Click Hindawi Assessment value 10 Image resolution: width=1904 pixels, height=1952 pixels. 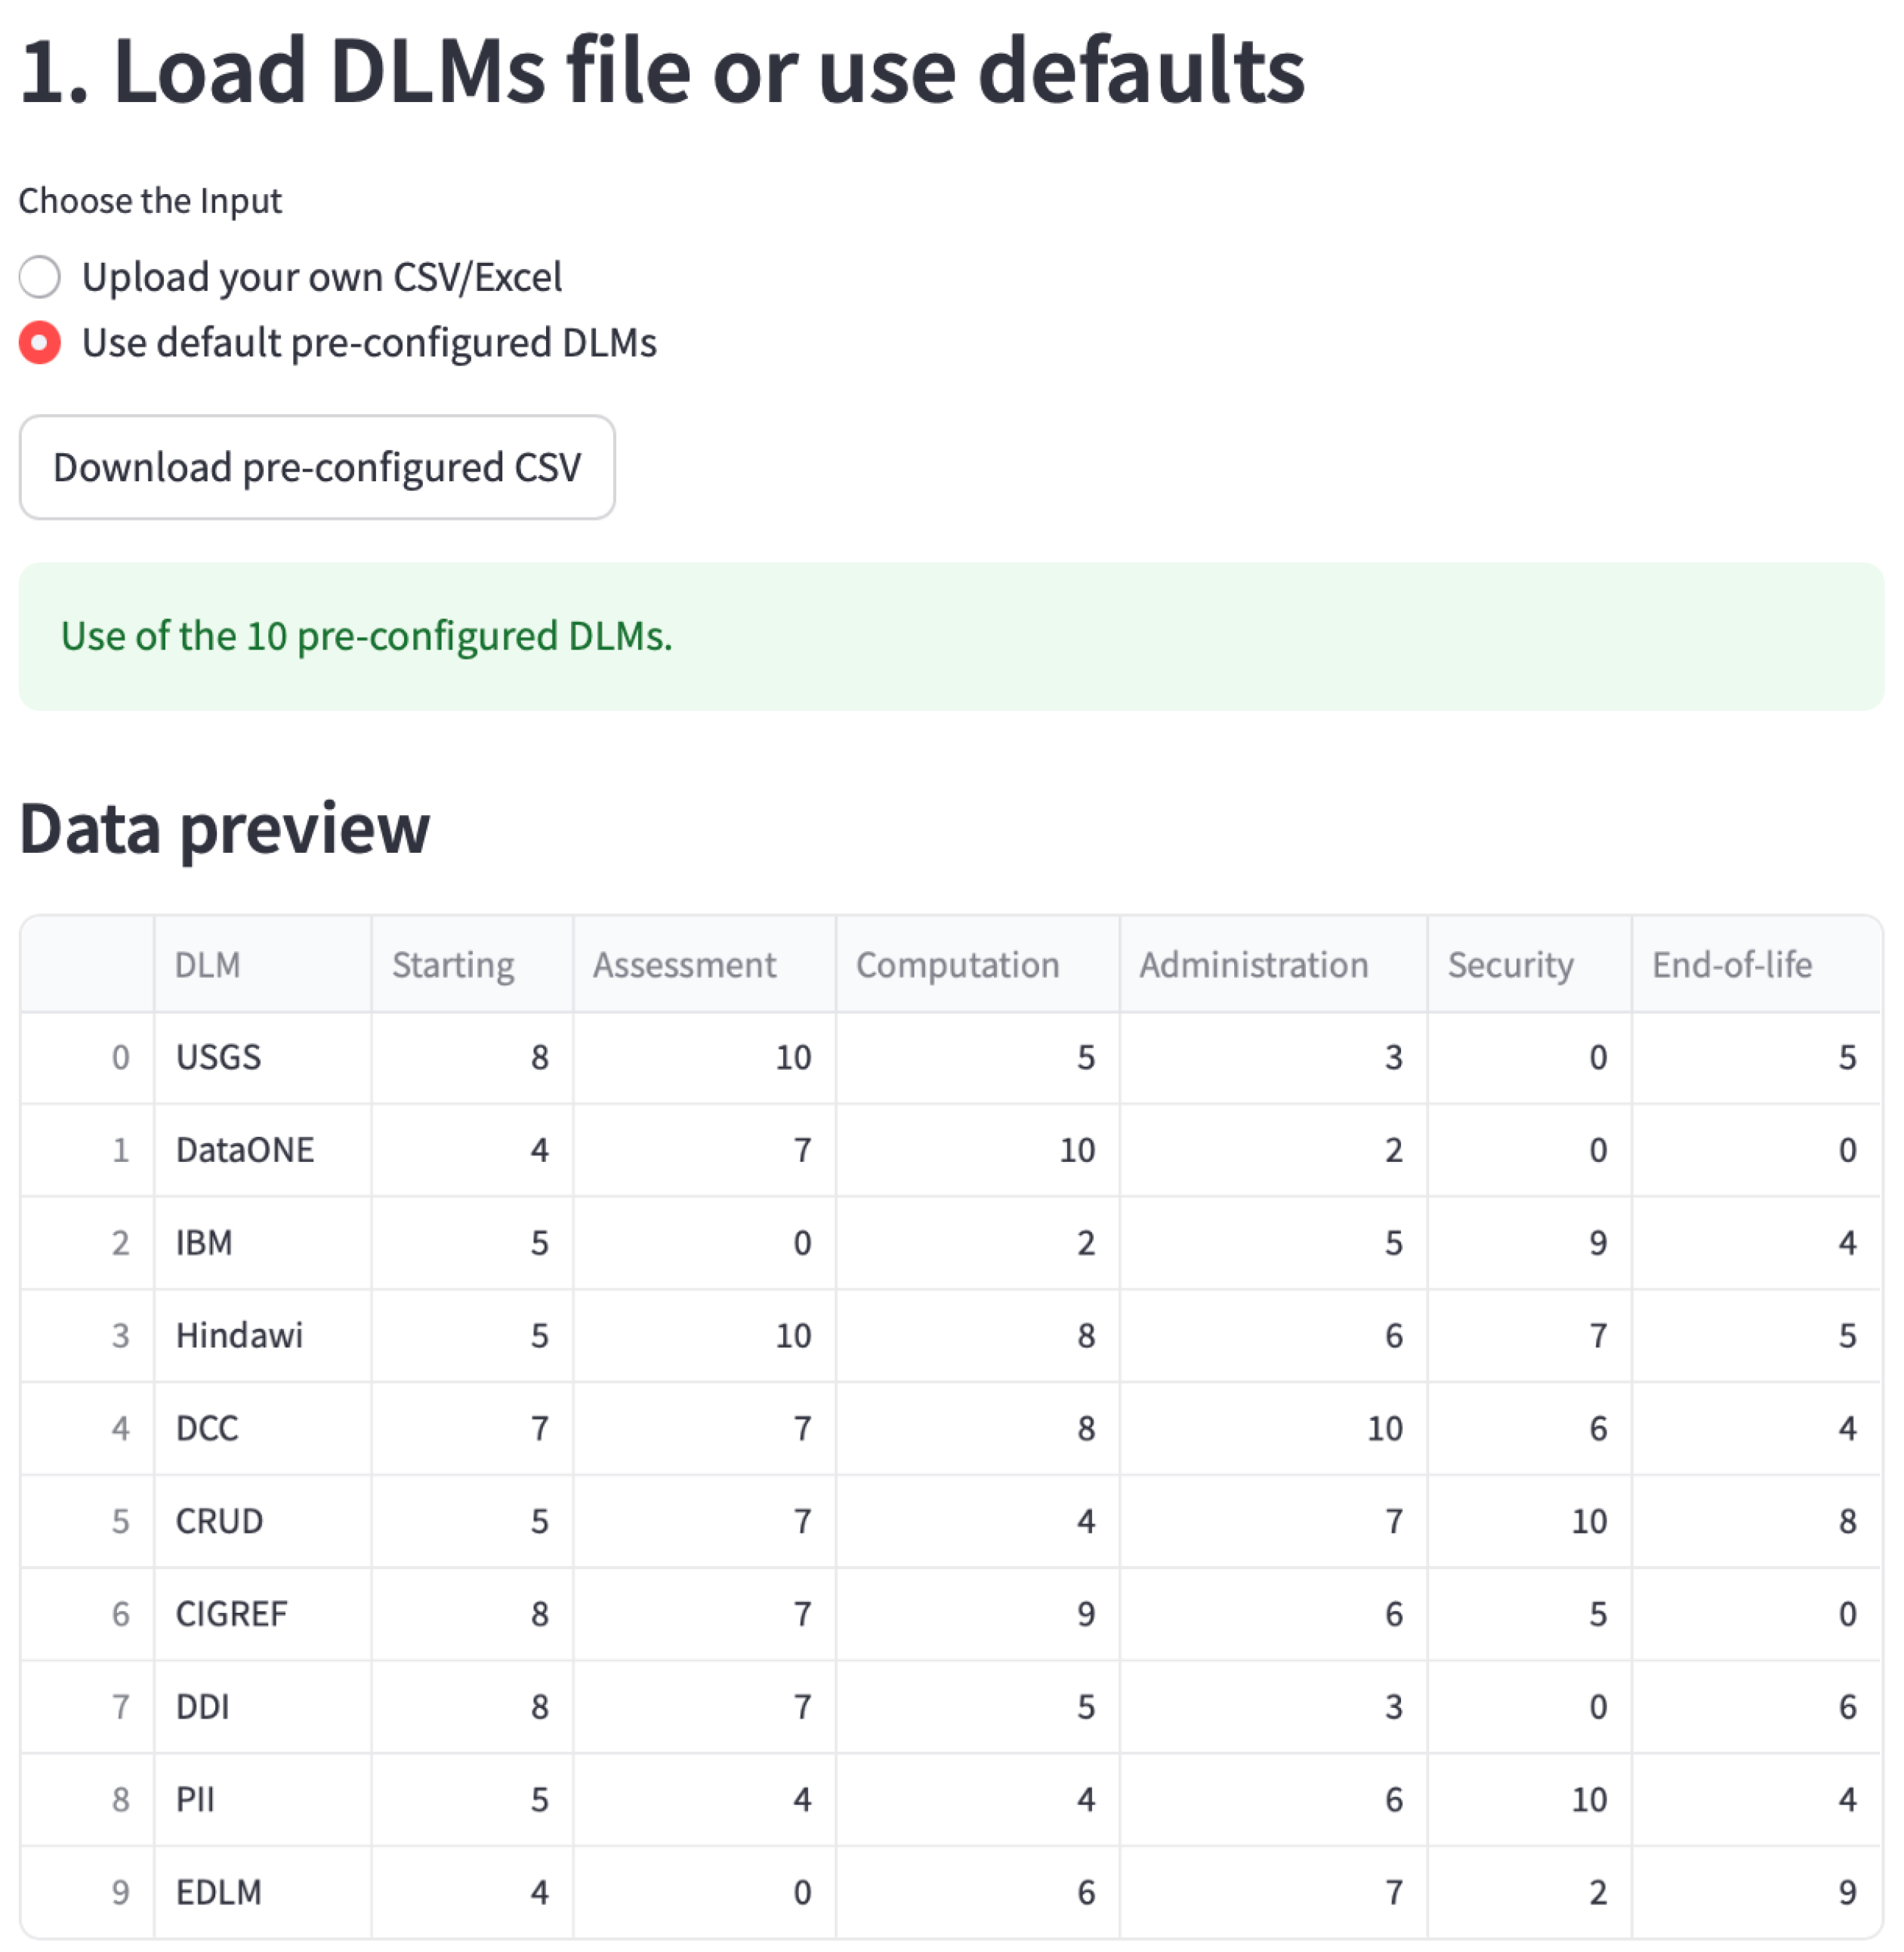(704, 1336)
